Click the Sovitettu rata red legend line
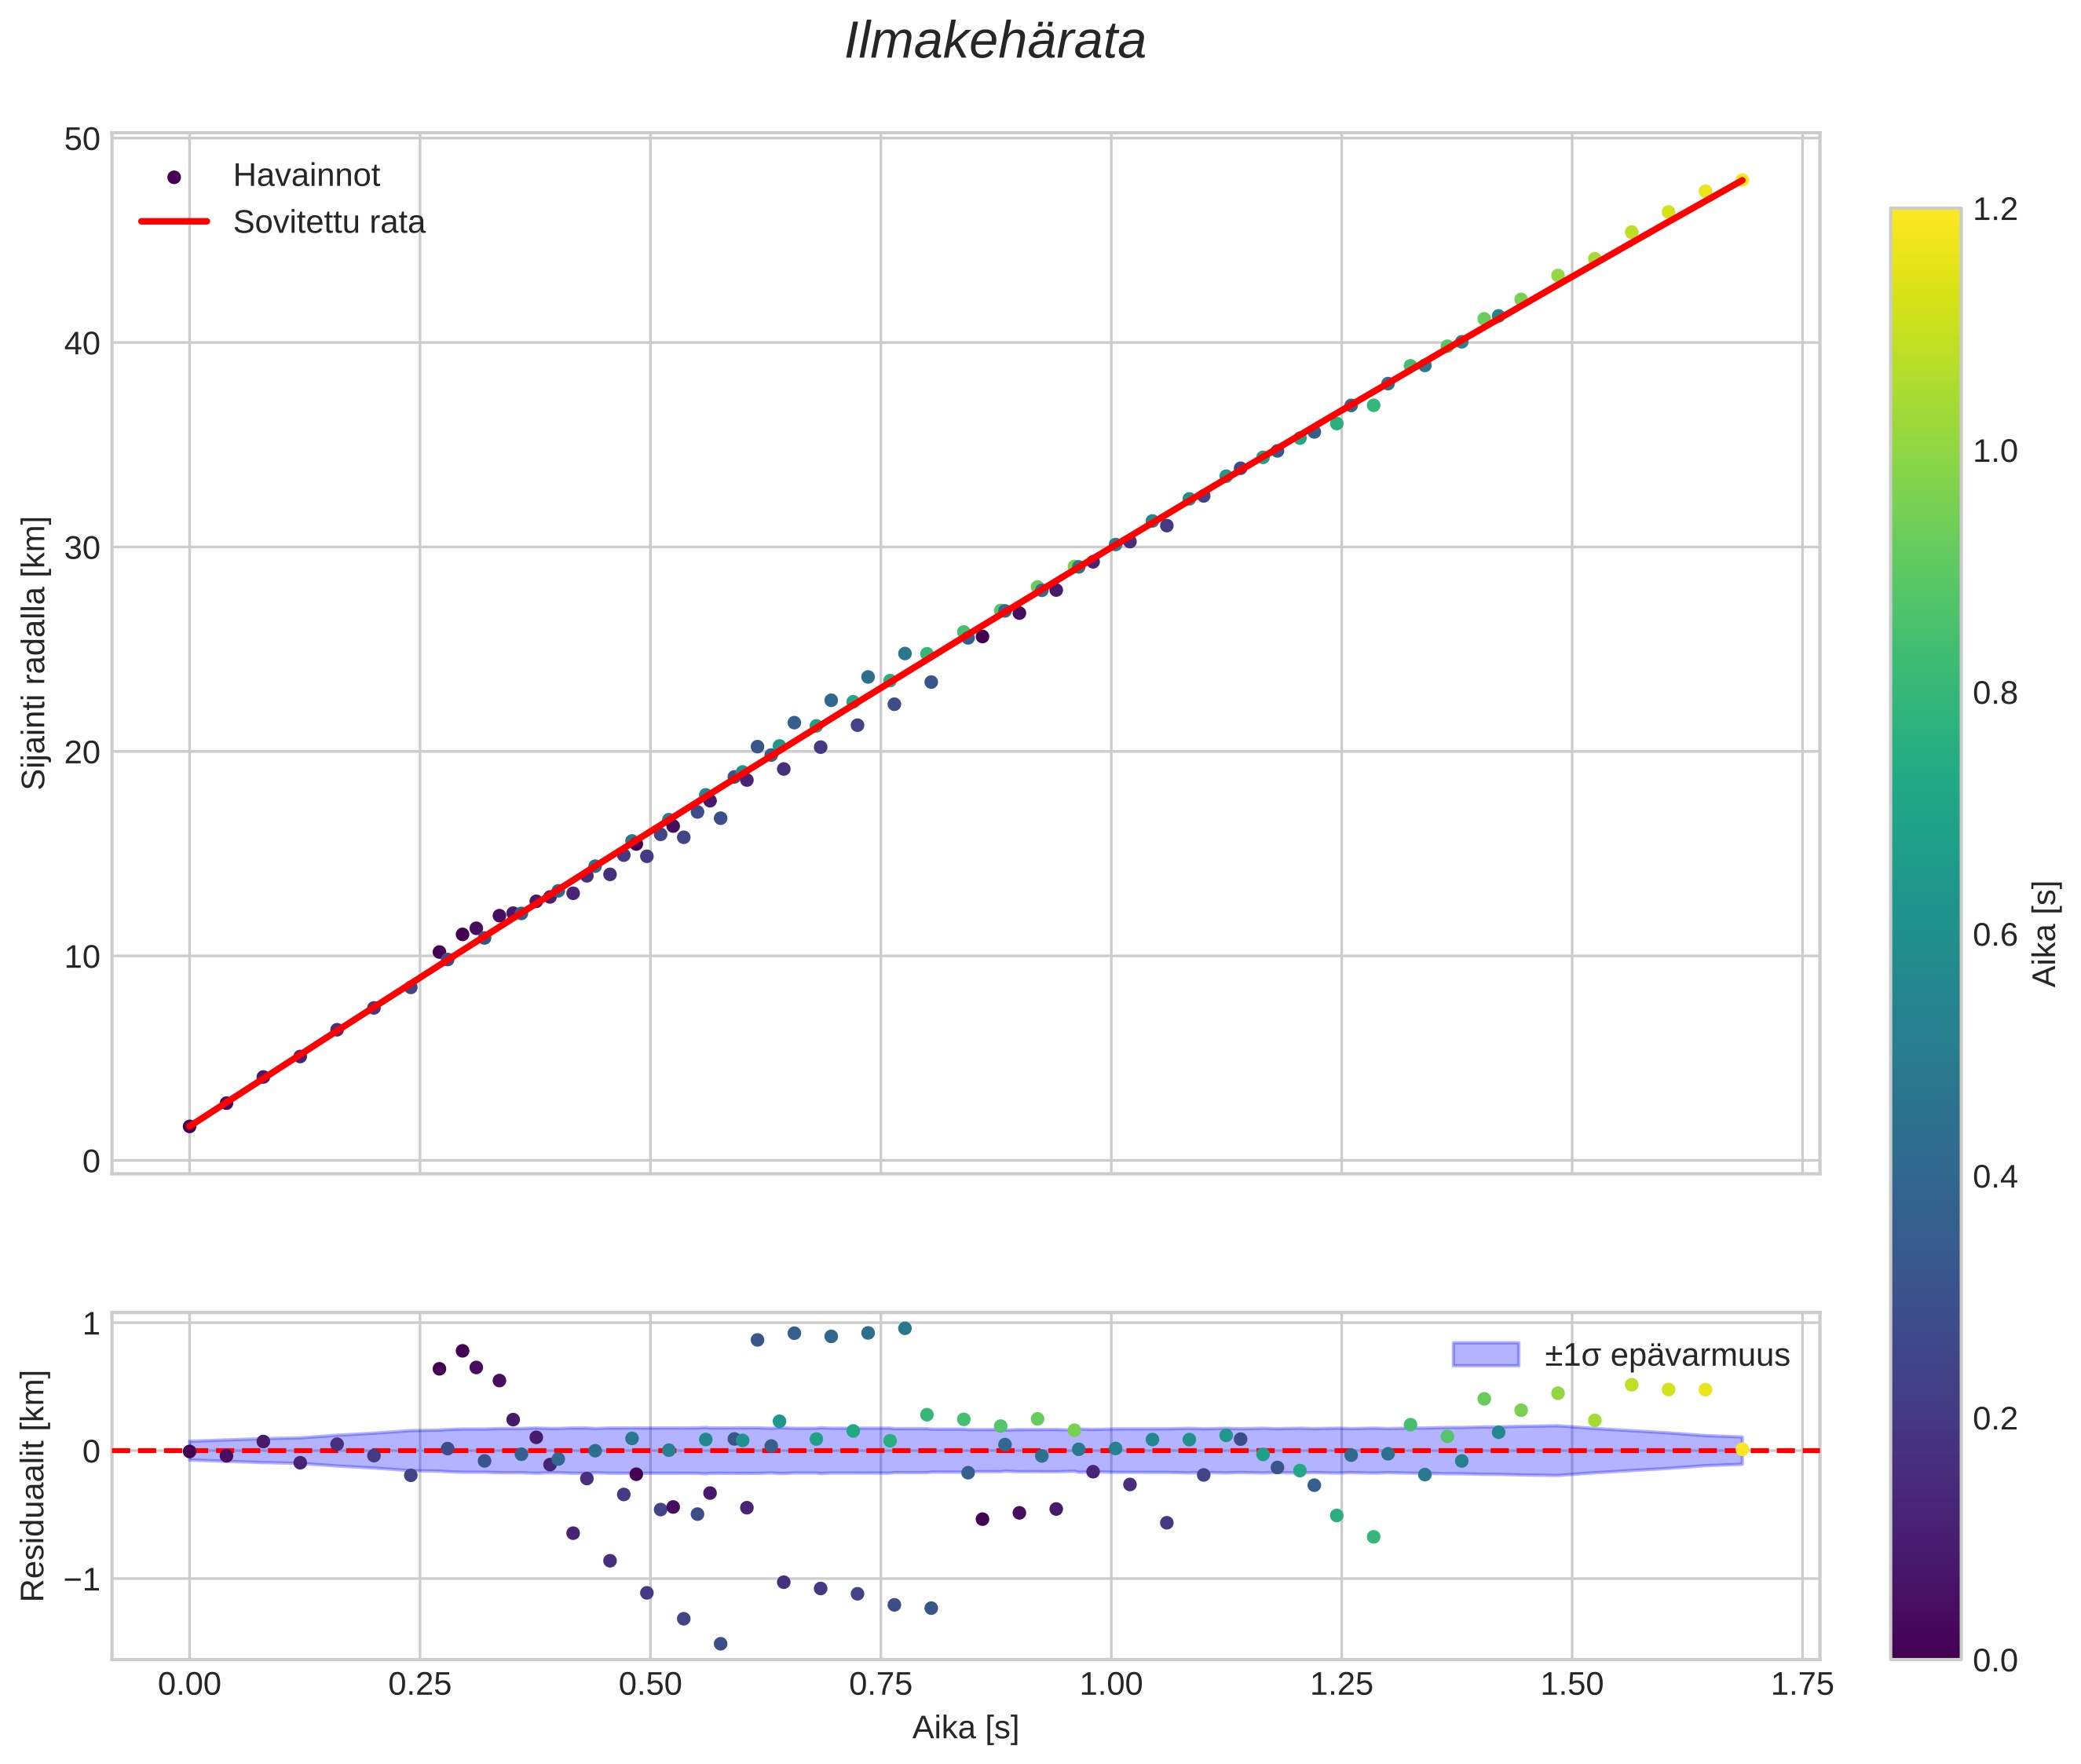 tap(174, 222)
